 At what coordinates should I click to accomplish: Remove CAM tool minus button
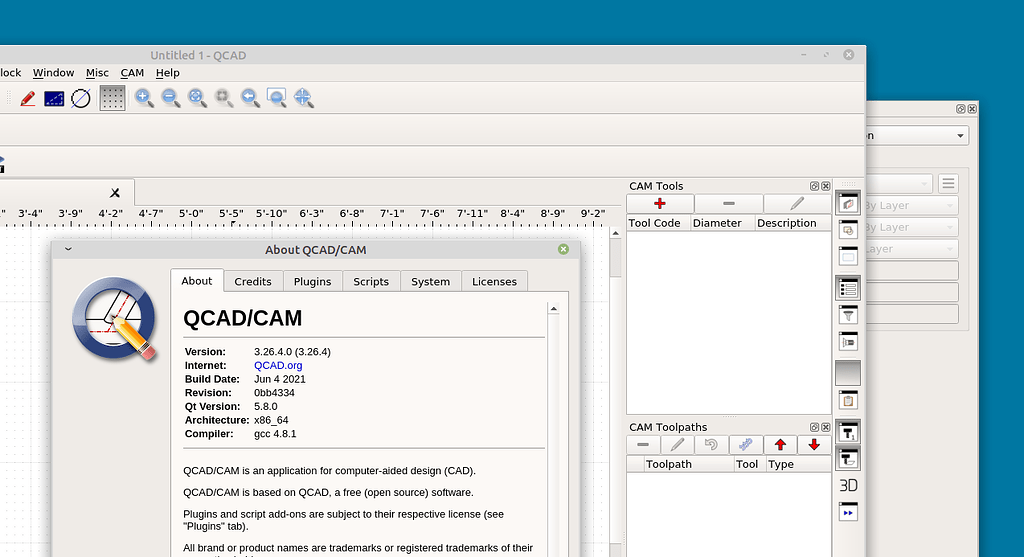[729, 204]
